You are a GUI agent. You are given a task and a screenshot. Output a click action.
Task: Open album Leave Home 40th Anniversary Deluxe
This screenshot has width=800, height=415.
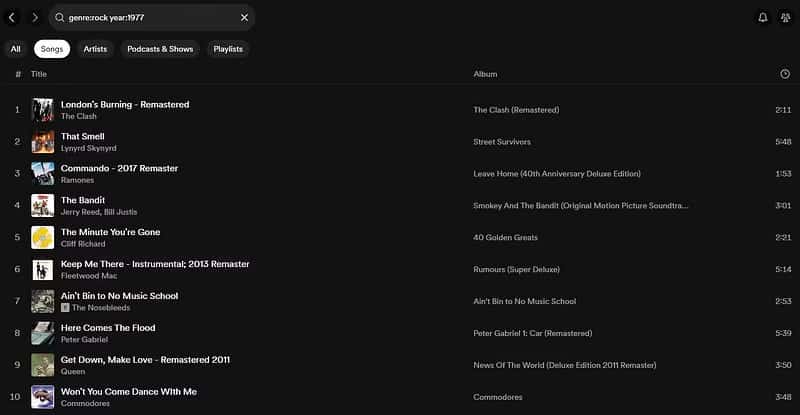pos(557,174)
